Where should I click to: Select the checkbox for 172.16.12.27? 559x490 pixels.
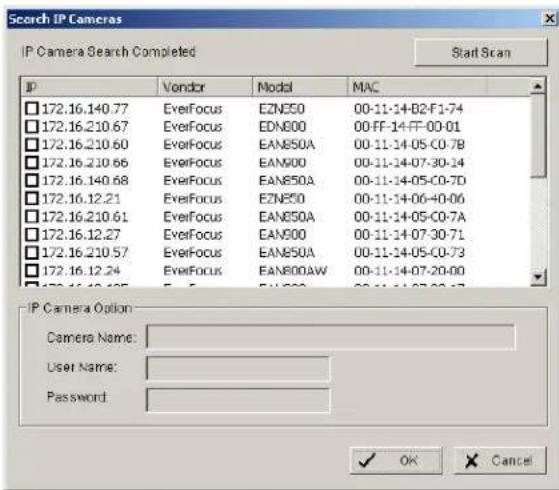coord(32,234)
